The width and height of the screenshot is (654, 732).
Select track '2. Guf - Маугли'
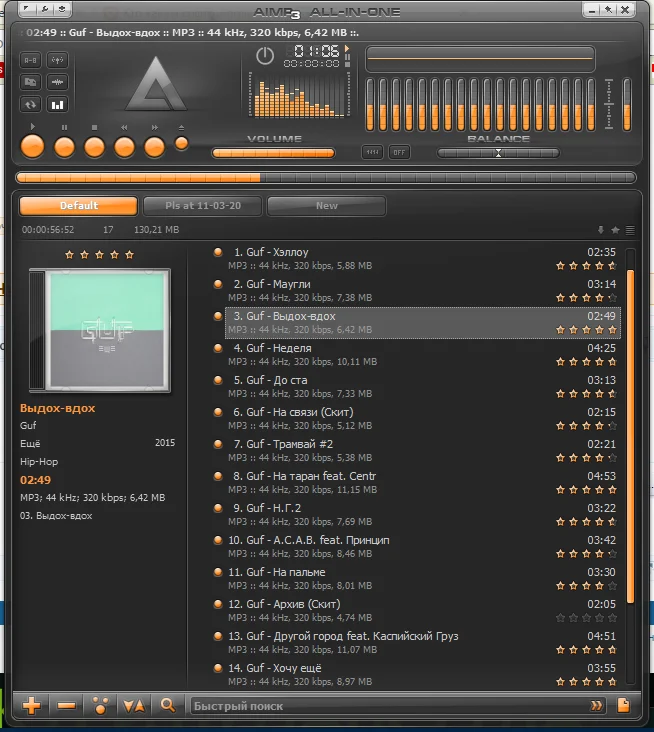(422, 290)
